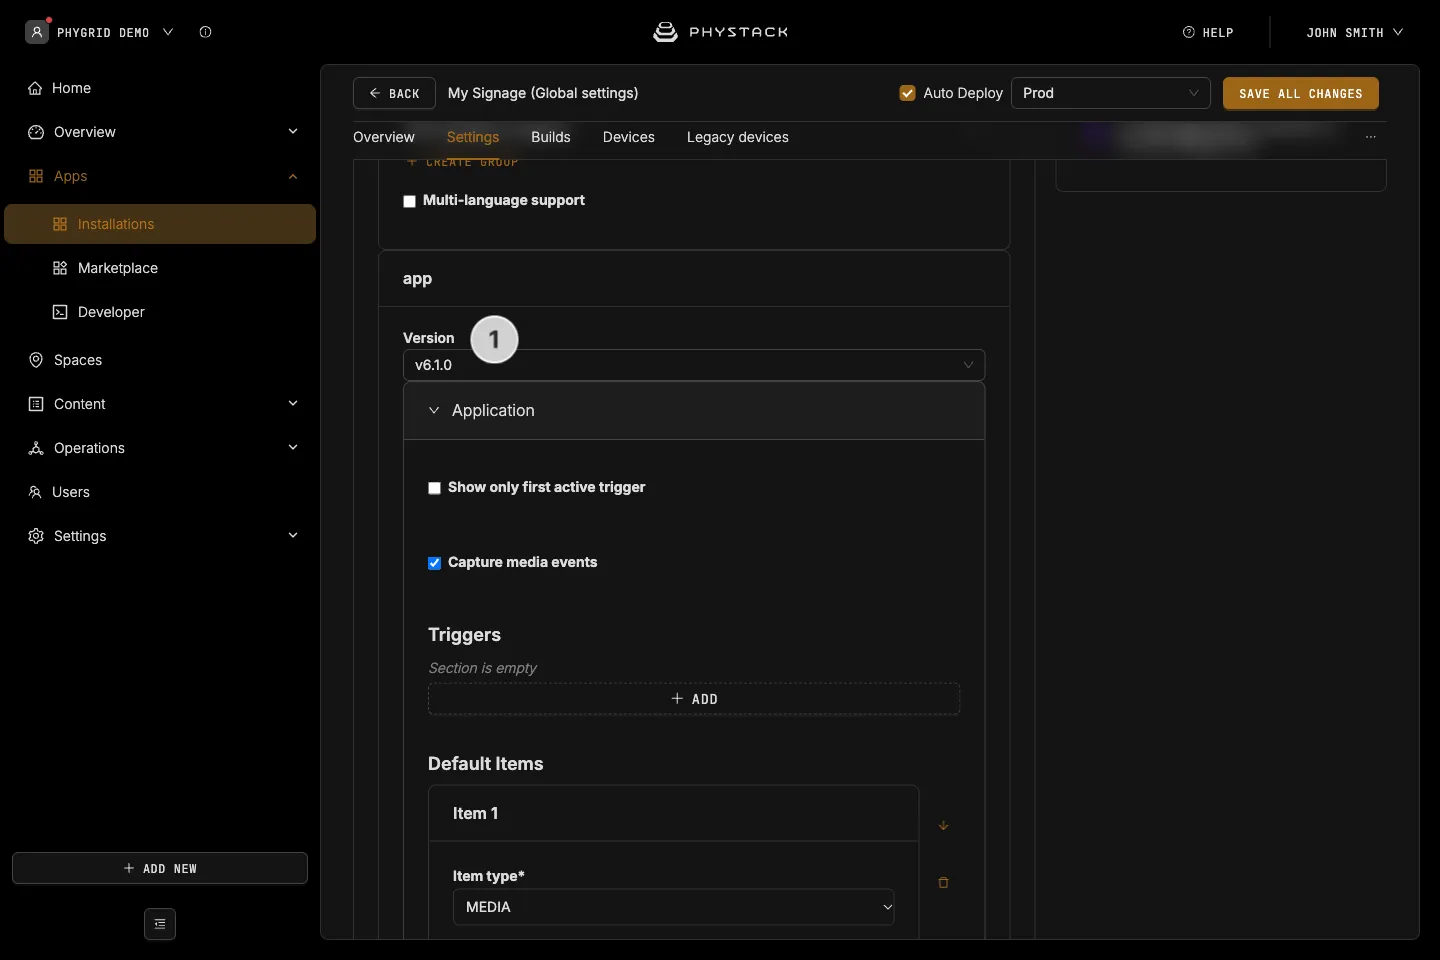
Task: Click the Settings tab
Action: [473, 137]
